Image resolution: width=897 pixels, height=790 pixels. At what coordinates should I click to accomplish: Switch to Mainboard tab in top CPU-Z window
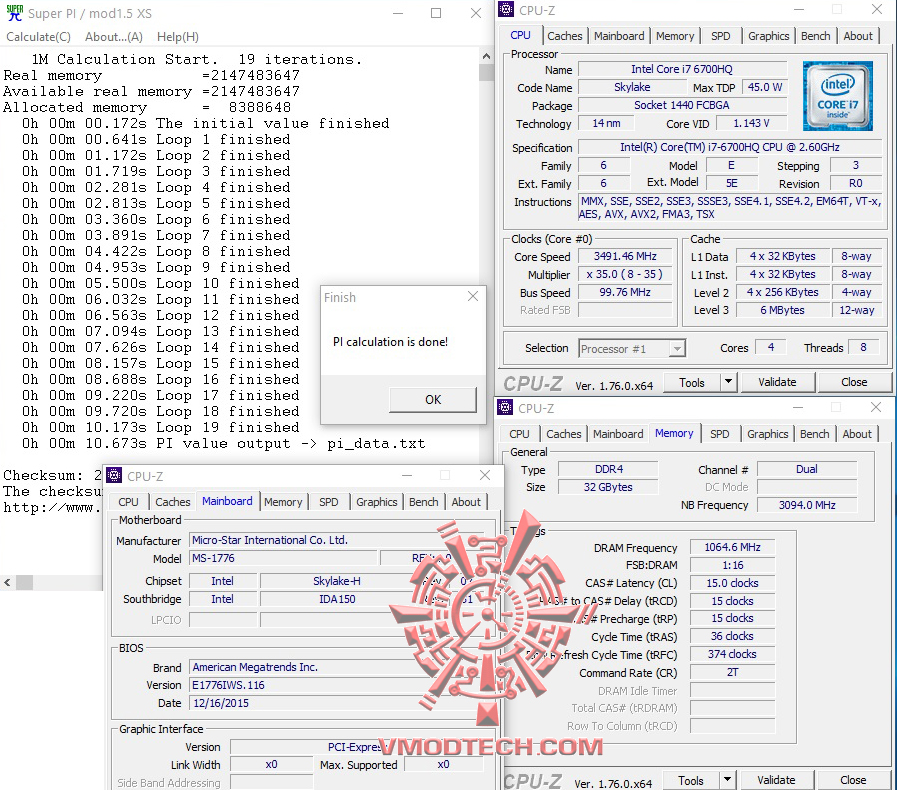tap(618, 36)
